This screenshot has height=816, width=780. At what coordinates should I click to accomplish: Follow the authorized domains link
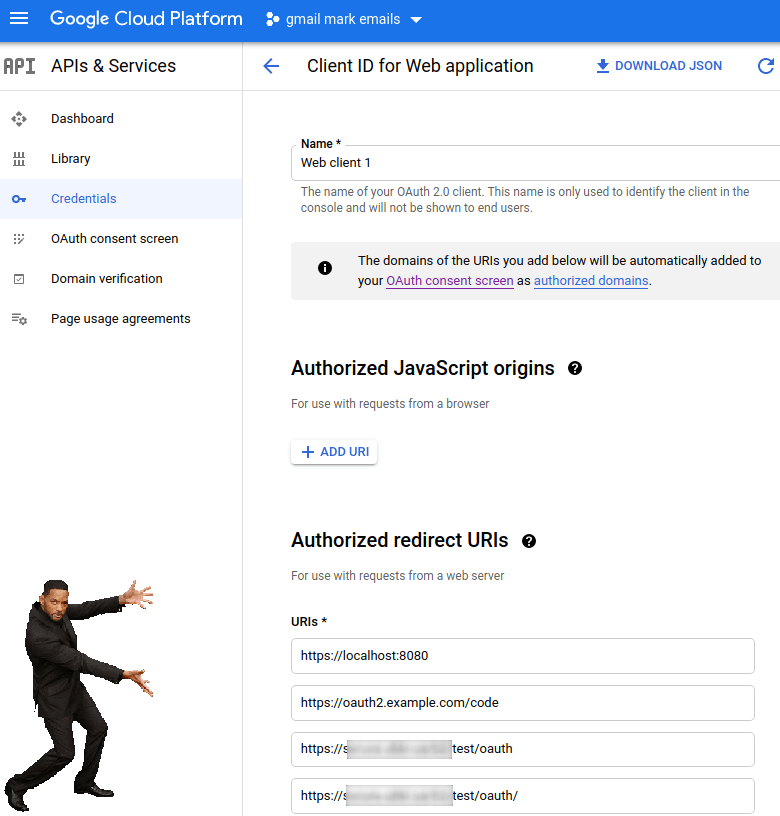(x=591, y=280)
